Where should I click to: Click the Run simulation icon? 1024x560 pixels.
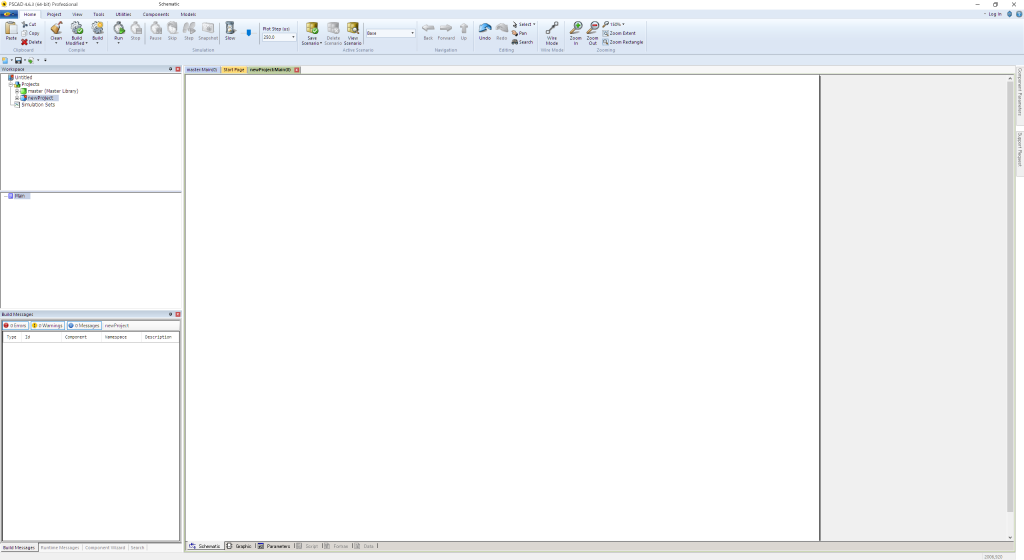[118, 29]
